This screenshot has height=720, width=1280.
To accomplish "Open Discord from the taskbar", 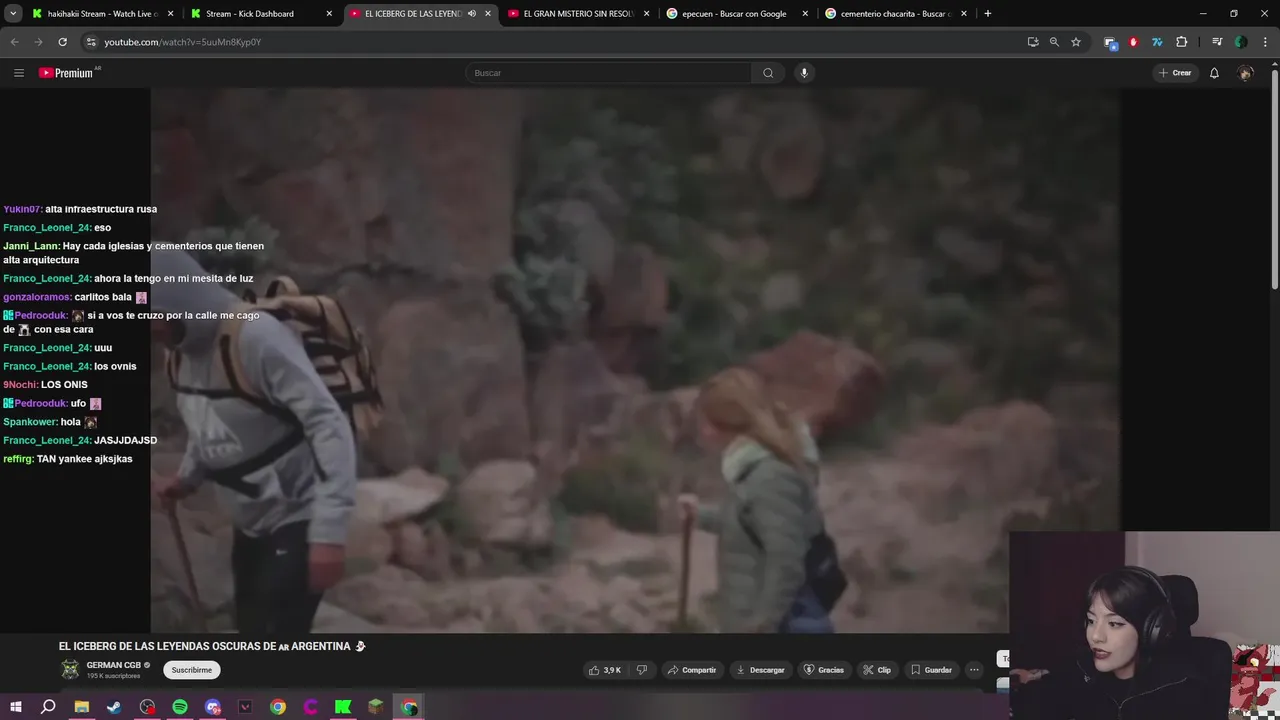I will [x=213, y=707].
